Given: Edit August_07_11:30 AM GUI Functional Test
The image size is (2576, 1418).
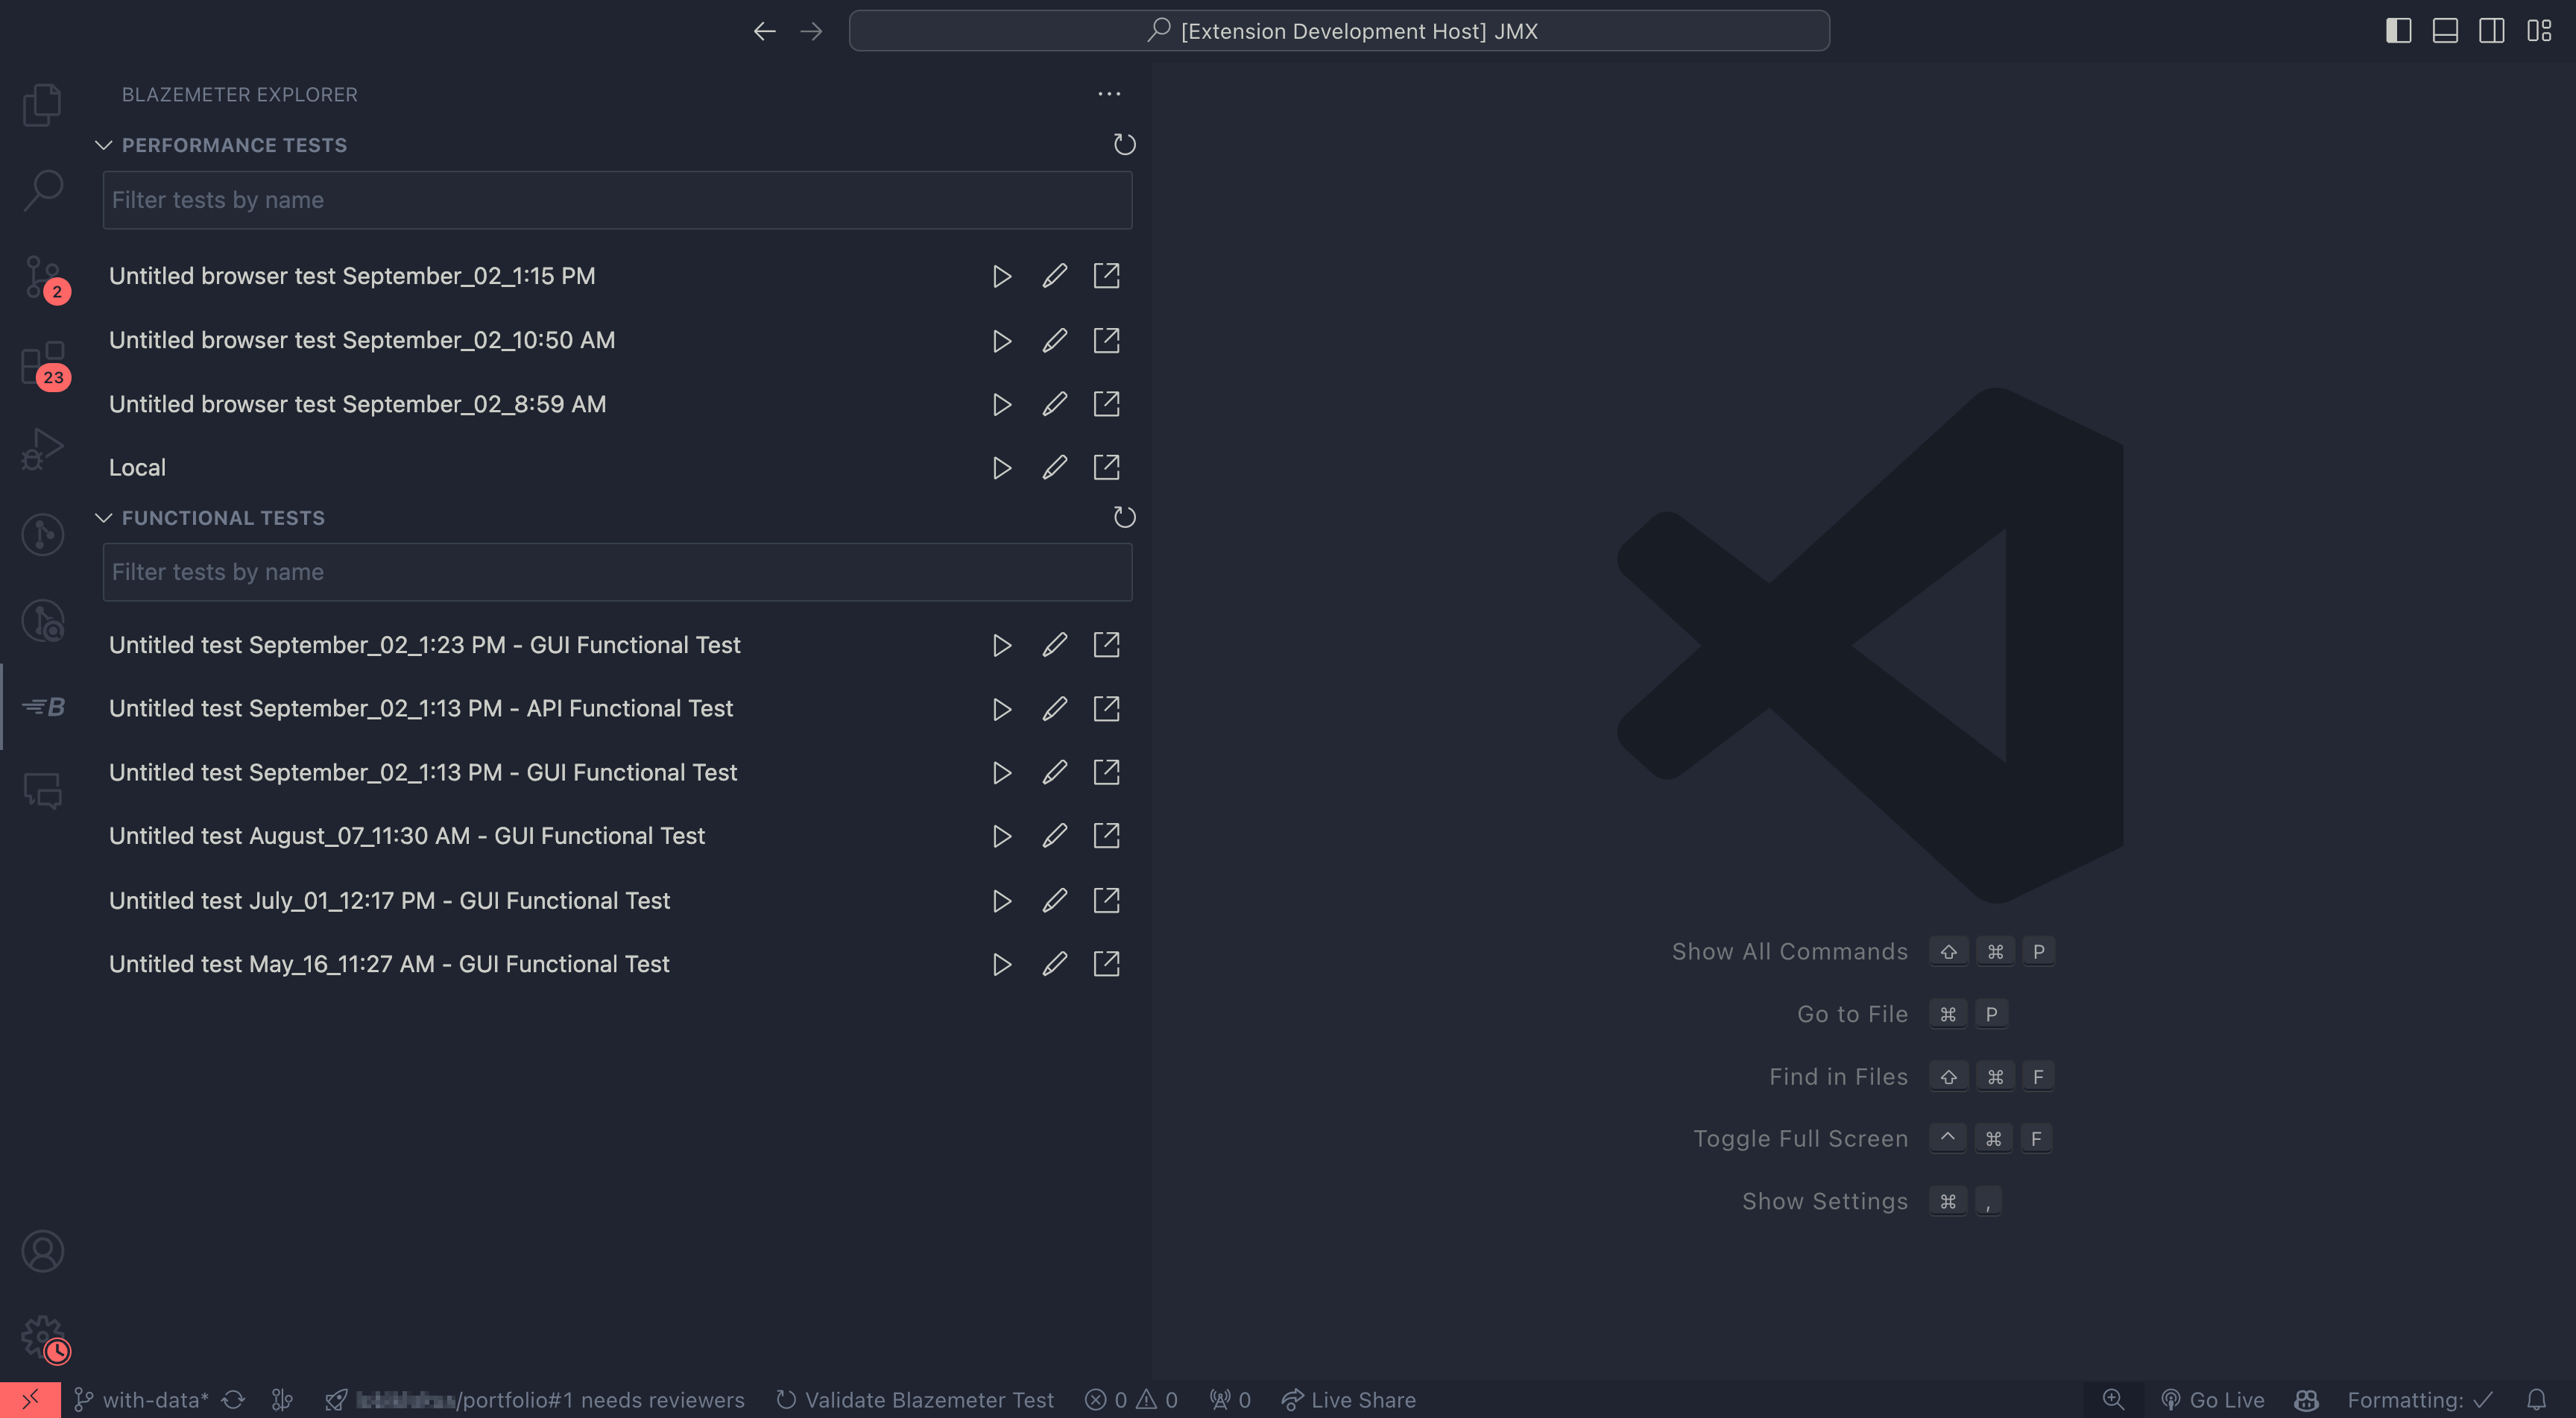Looking at the screenshot, I should pos(1054,836).
